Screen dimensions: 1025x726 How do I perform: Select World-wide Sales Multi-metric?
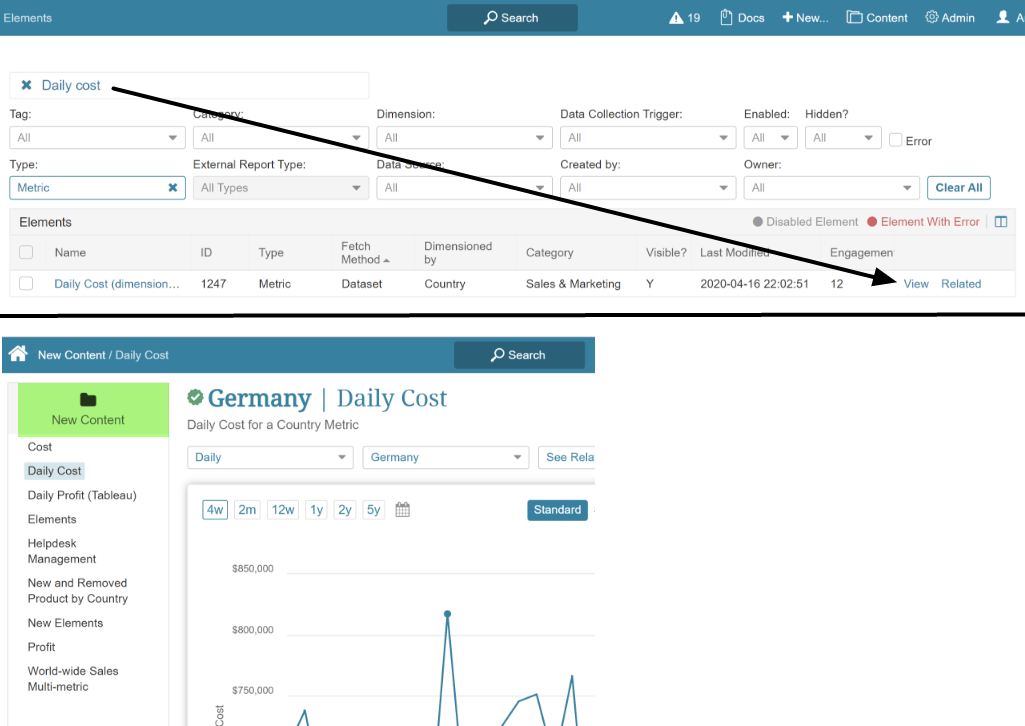tap(73, 678)
